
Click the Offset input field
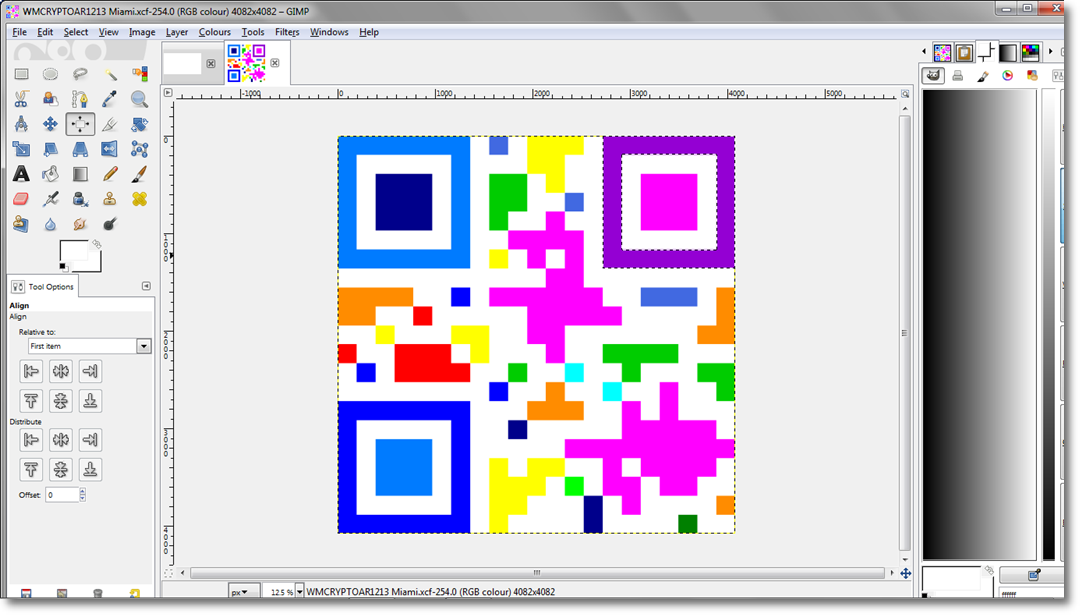(x=62, y=494)
